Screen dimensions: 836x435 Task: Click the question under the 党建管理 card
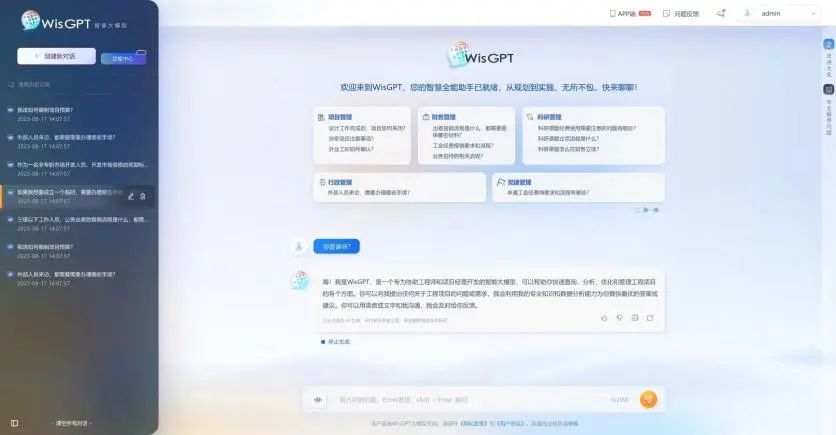[548, 192]
